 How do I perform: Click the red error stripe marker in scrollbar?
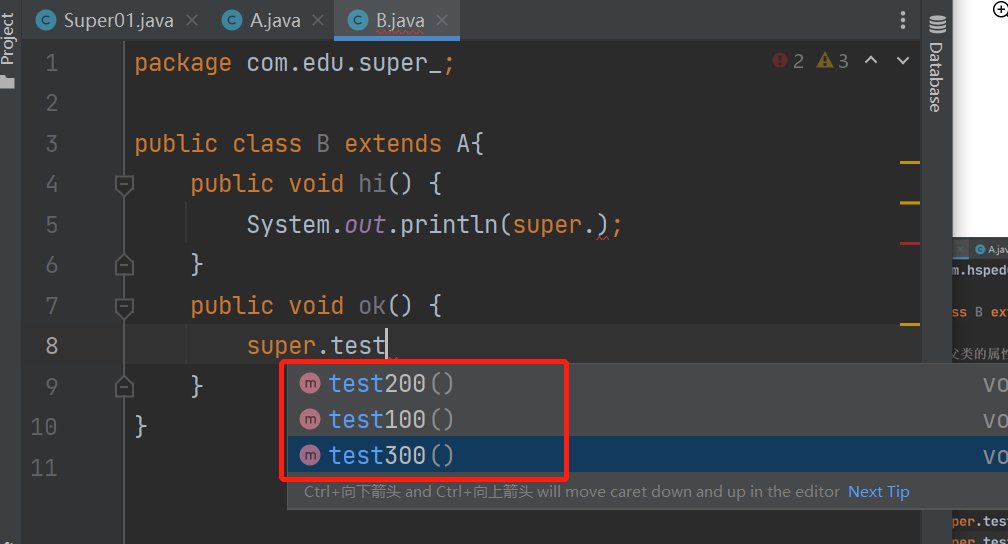[909, 243]
